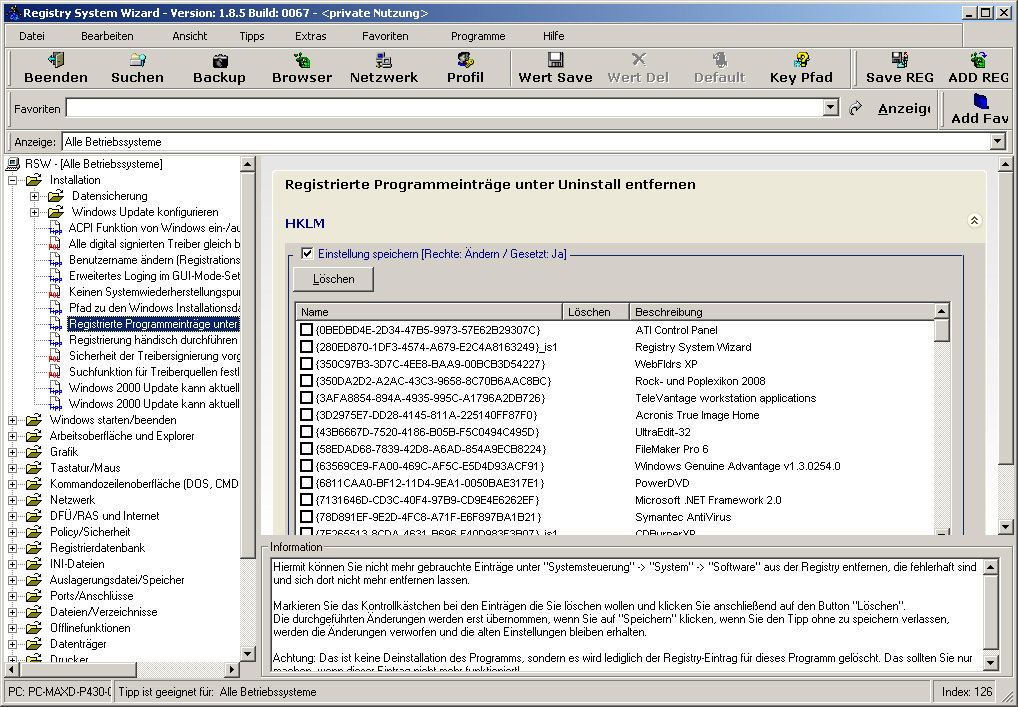Expand Windows Update konfigurieren node
1018x707 pixels.
click(34, 212)
